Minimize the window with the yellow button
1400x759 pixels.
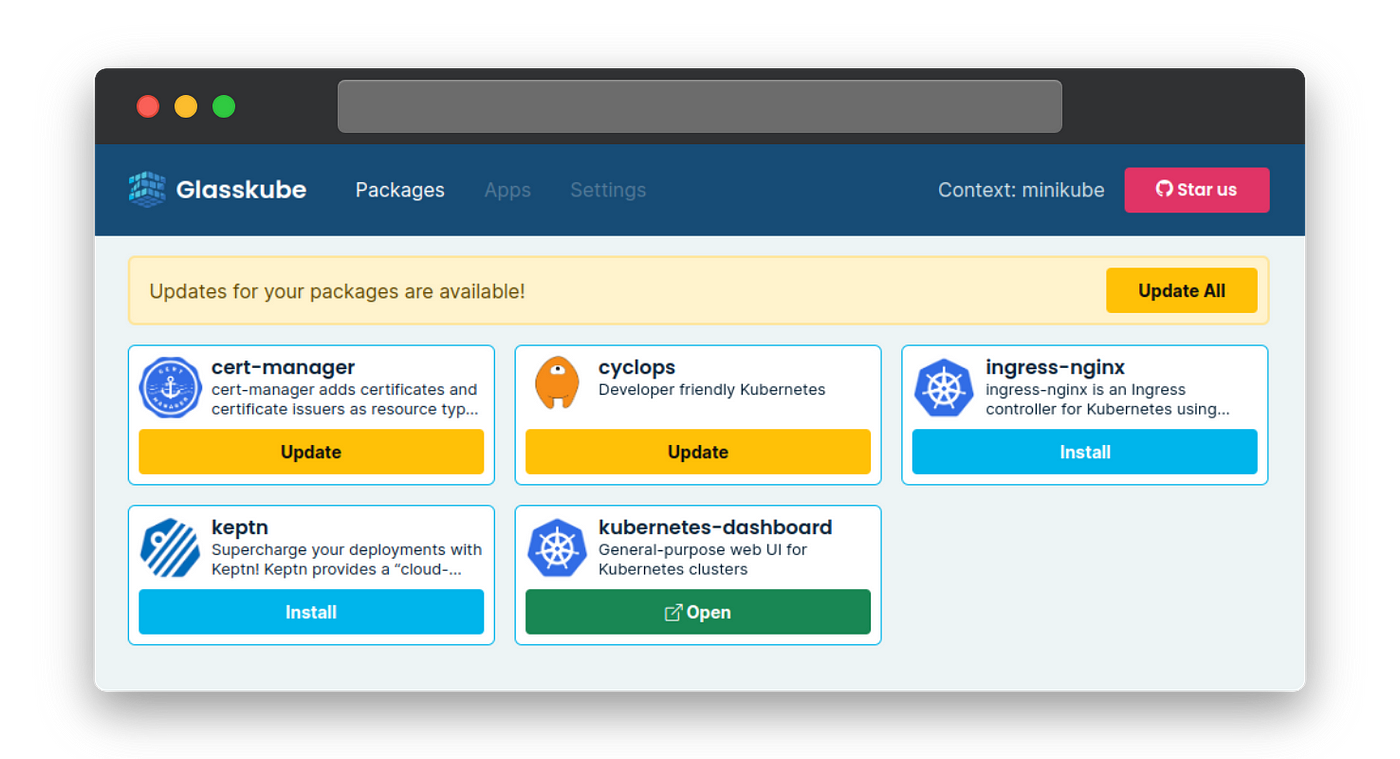pyautogui.click(x=186, y=106)
